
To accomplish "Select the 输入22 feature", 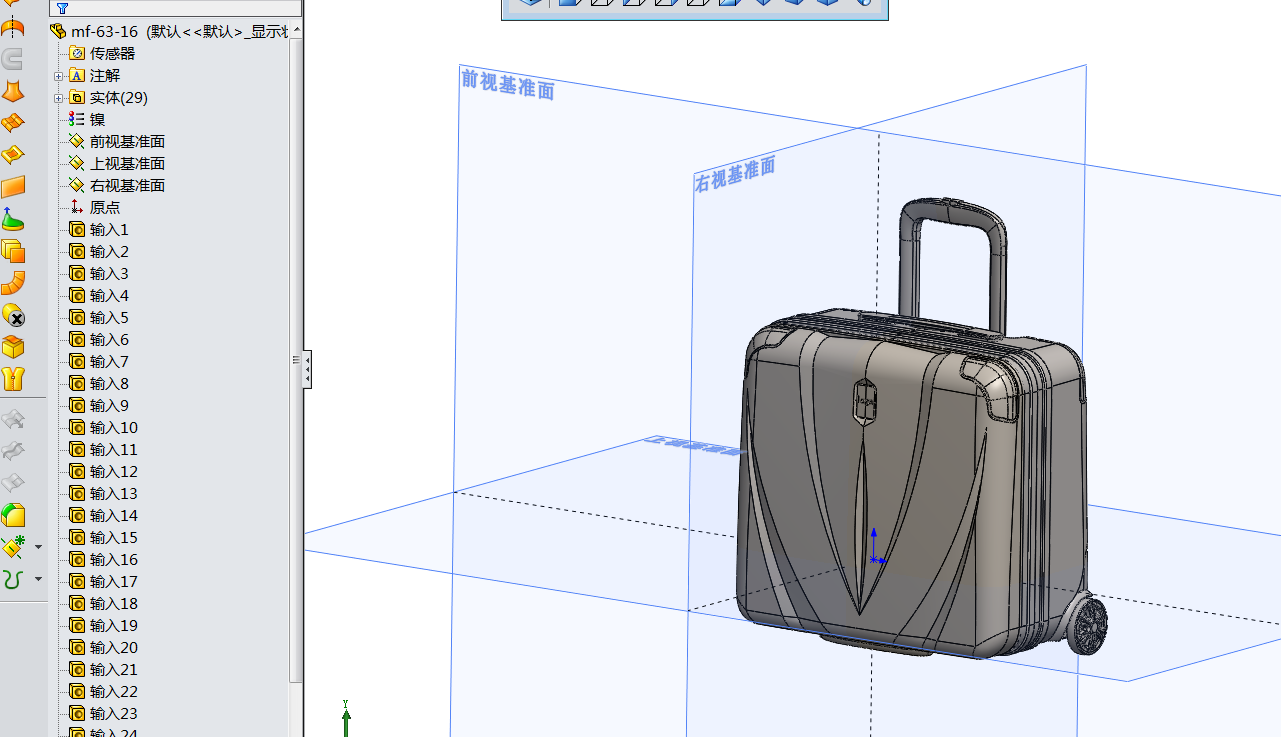I will pos(104,692).
